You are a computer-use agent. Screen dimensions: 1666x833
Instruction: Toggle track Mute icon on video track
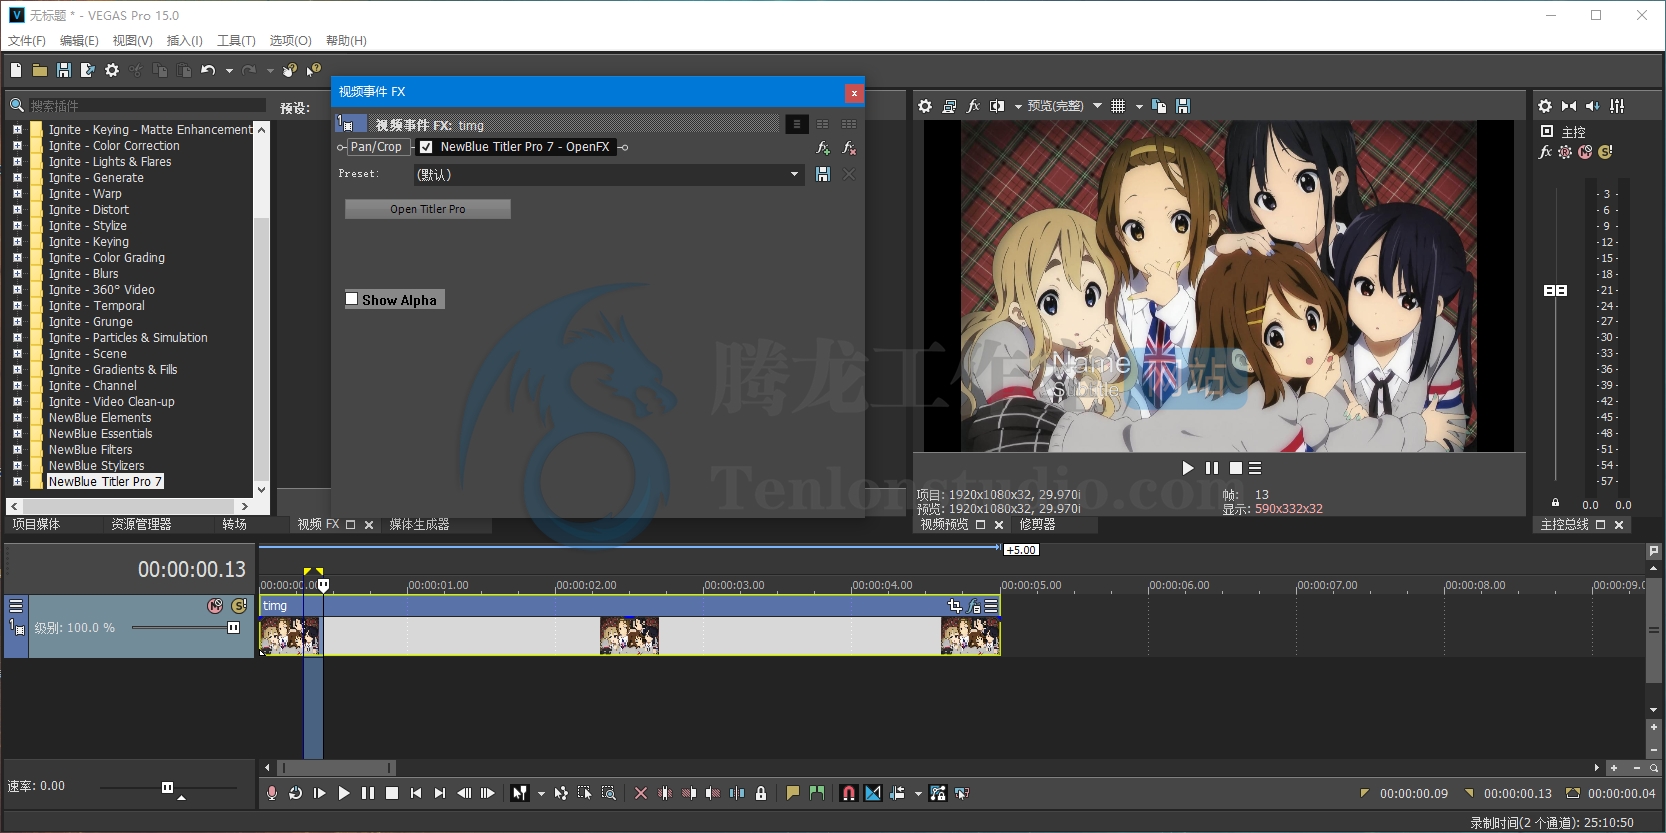pyautogui.click(x=215, y=606)
